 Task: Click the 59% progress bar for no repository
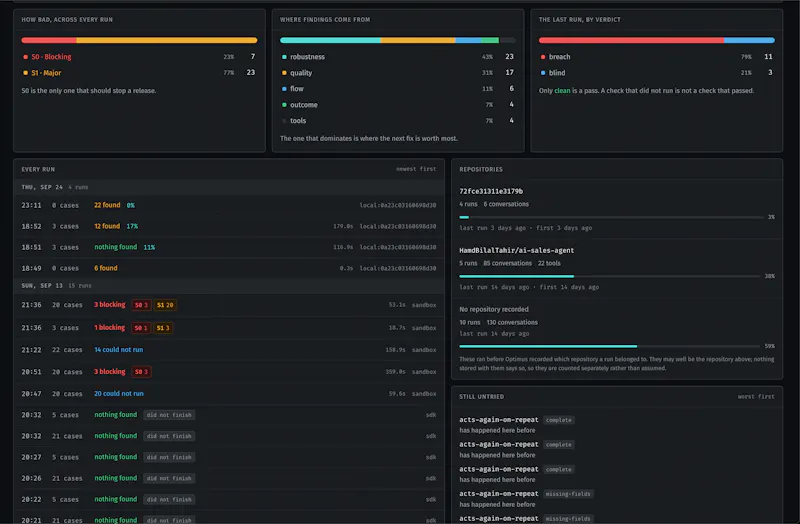pos(610,346)
